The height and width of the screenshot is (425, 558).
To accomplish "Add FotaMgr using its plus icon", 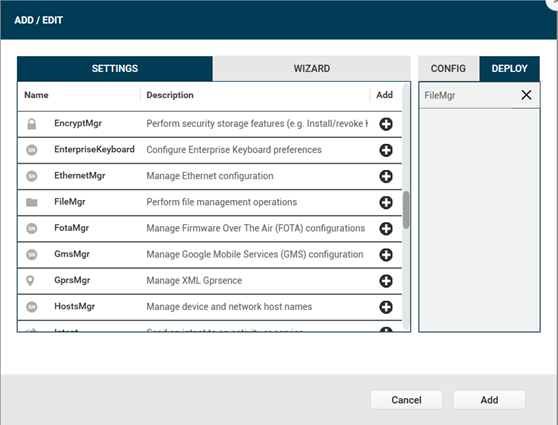I will click(x=386, y=229).
